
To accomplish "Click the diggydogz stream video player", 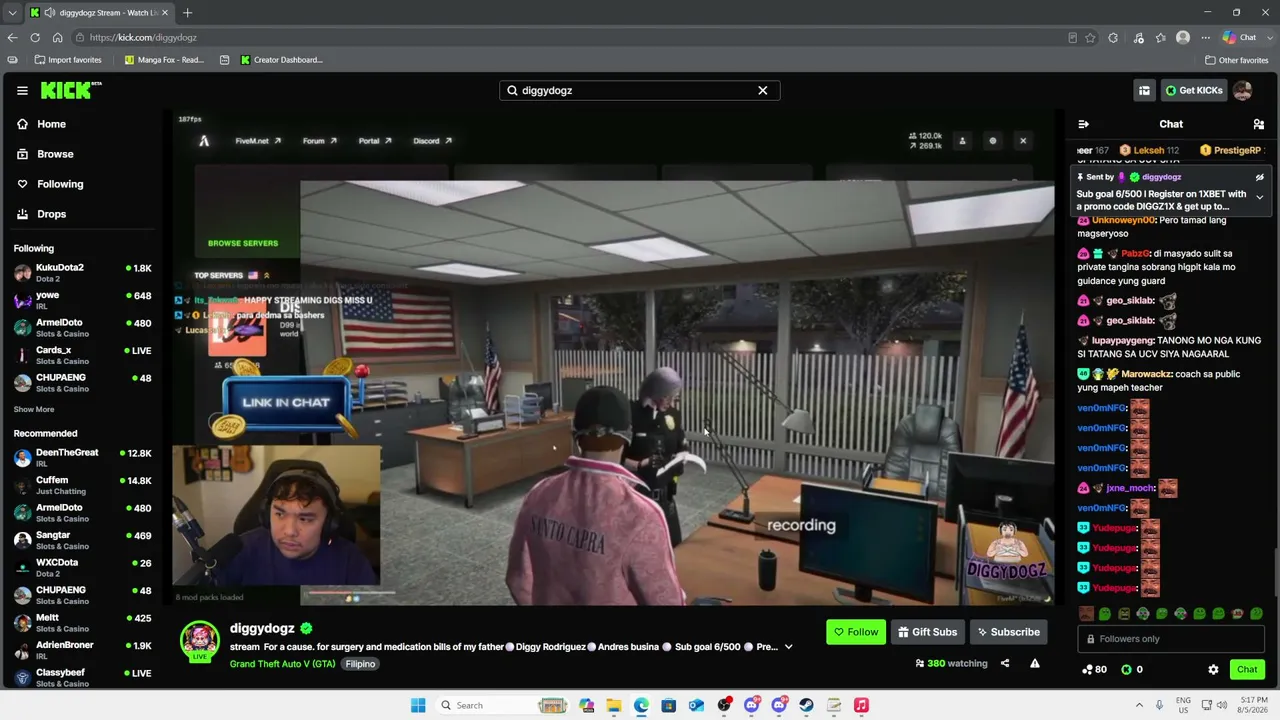I will [x=614, y=358].
